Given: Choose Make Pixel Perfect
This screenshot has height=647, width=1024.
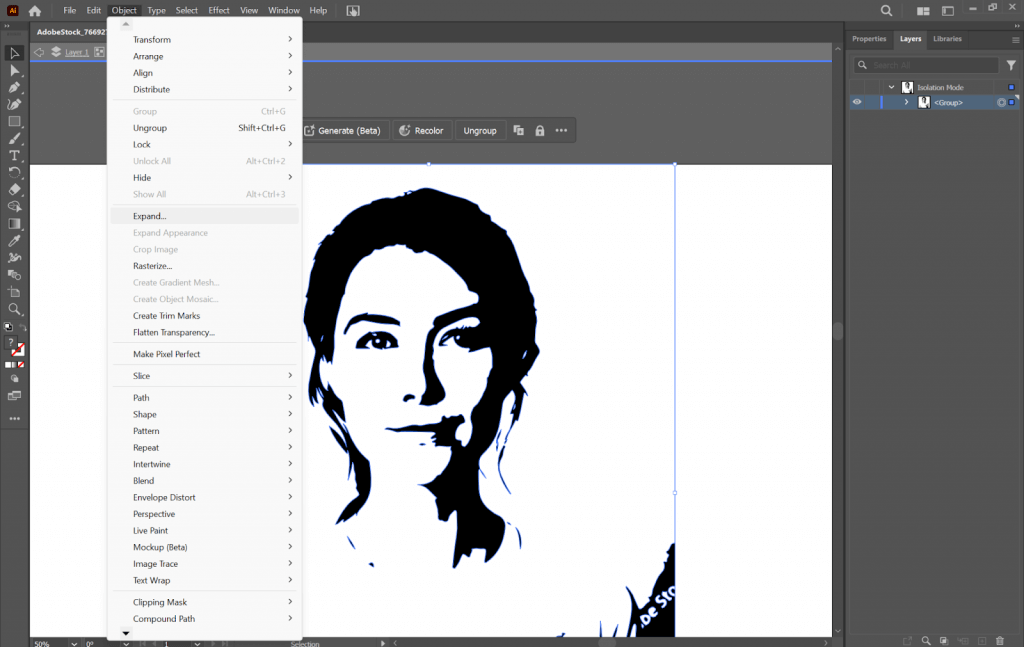Looking at the screenshot, I should 204,354.
